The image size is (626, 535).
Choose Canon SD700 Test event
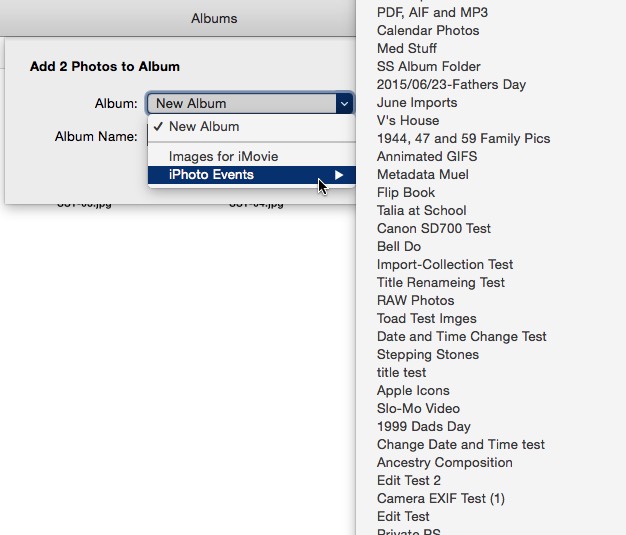434,228
